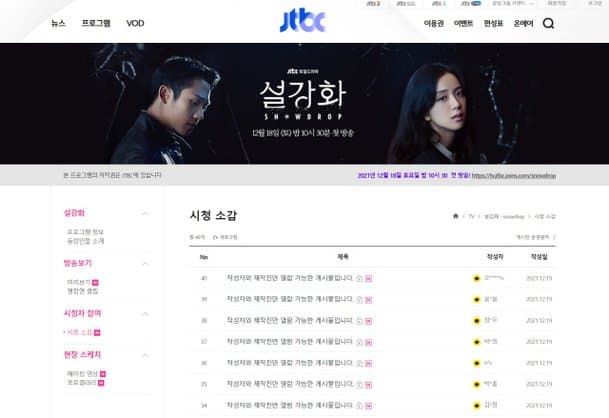
Task: Collapse the 설강화 sidebar section
Action: [x=145, y=213]
